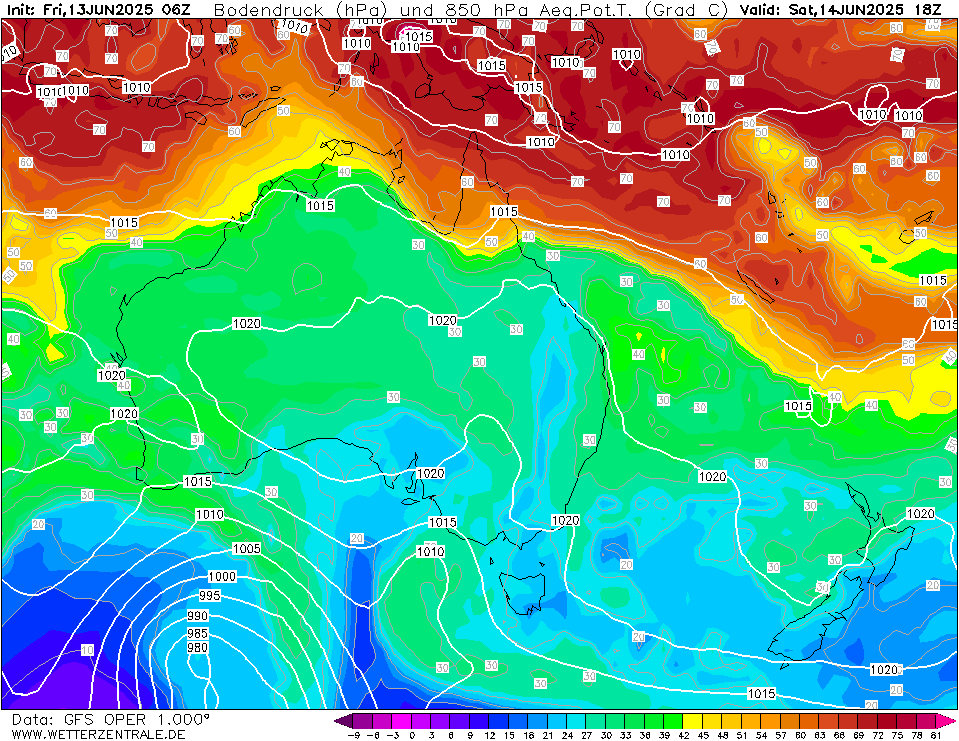Click the 985 isobar label
Viewport: 959px width, 741px height.
pos(198,633)
